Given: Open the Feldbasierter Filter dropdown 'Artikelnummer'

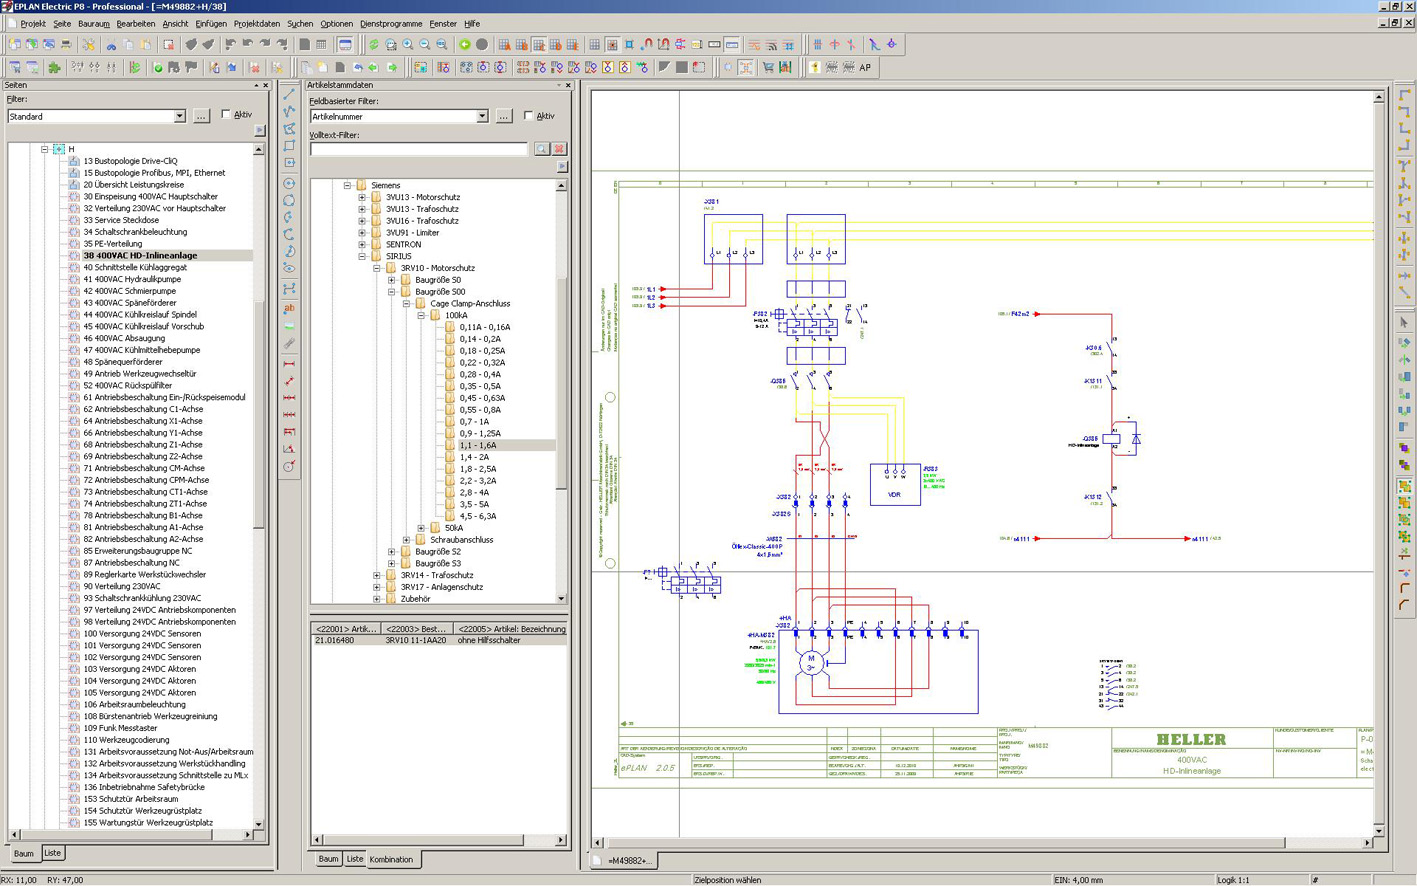Looking at the screenshot, I should 482,116.
